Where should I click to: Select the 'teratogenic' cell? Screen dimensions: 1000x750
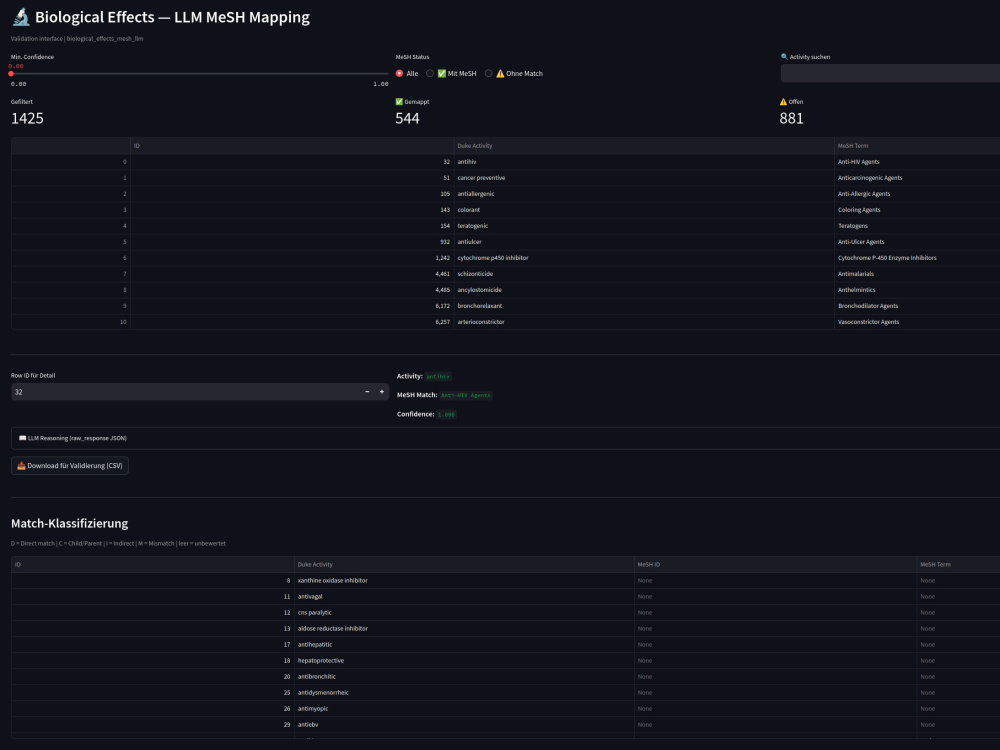(x=644, y=226)
